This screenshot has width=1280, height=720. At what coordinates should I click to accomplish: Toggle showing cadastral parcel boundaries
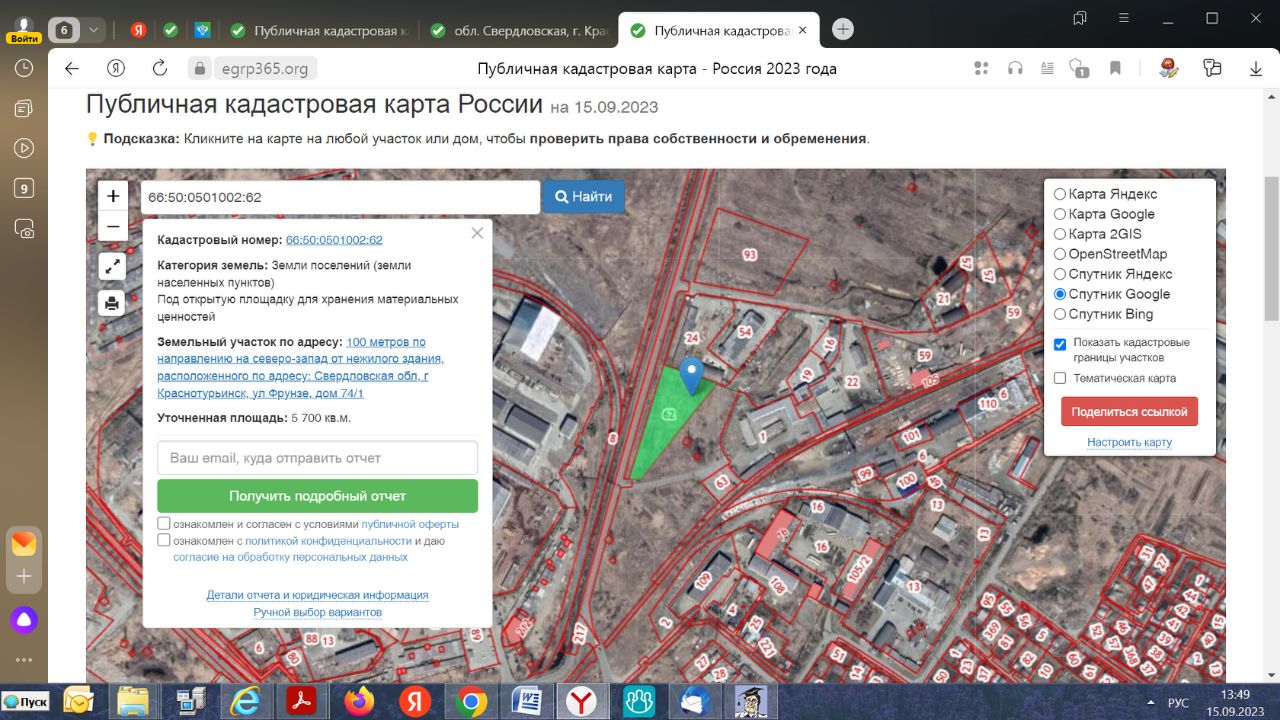[x=1060, y=344]
